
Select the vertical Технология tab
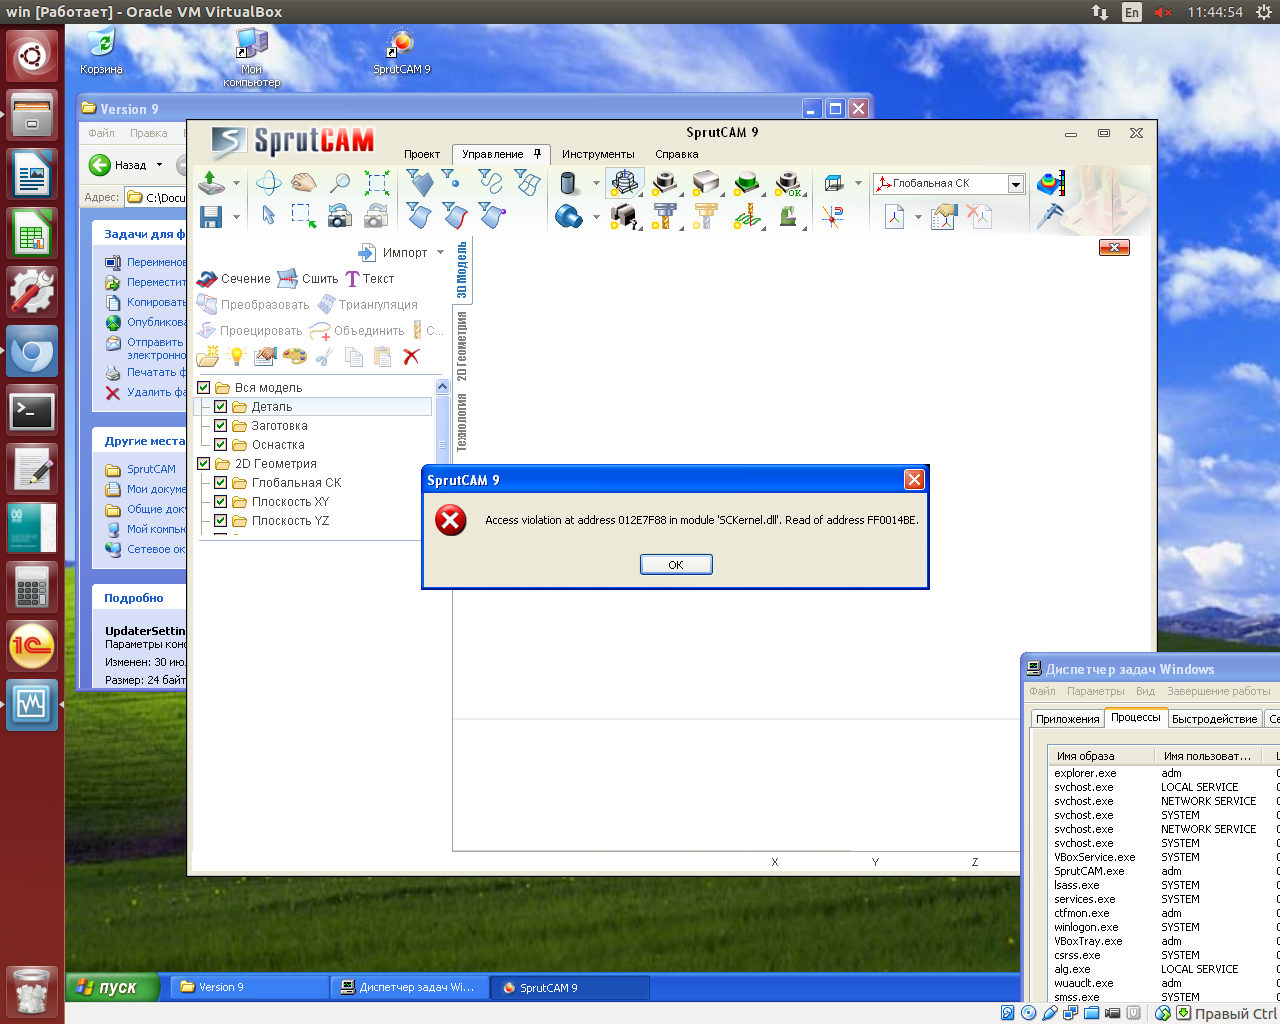pos(462,422)
